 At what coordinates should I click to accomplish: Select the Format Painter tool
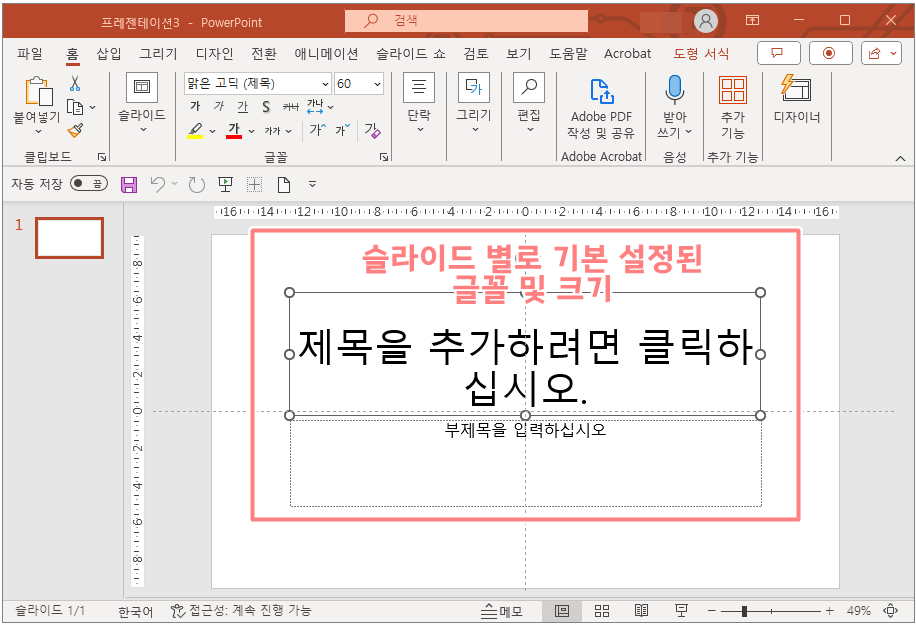pyautogui.click(x=73, y=129)
